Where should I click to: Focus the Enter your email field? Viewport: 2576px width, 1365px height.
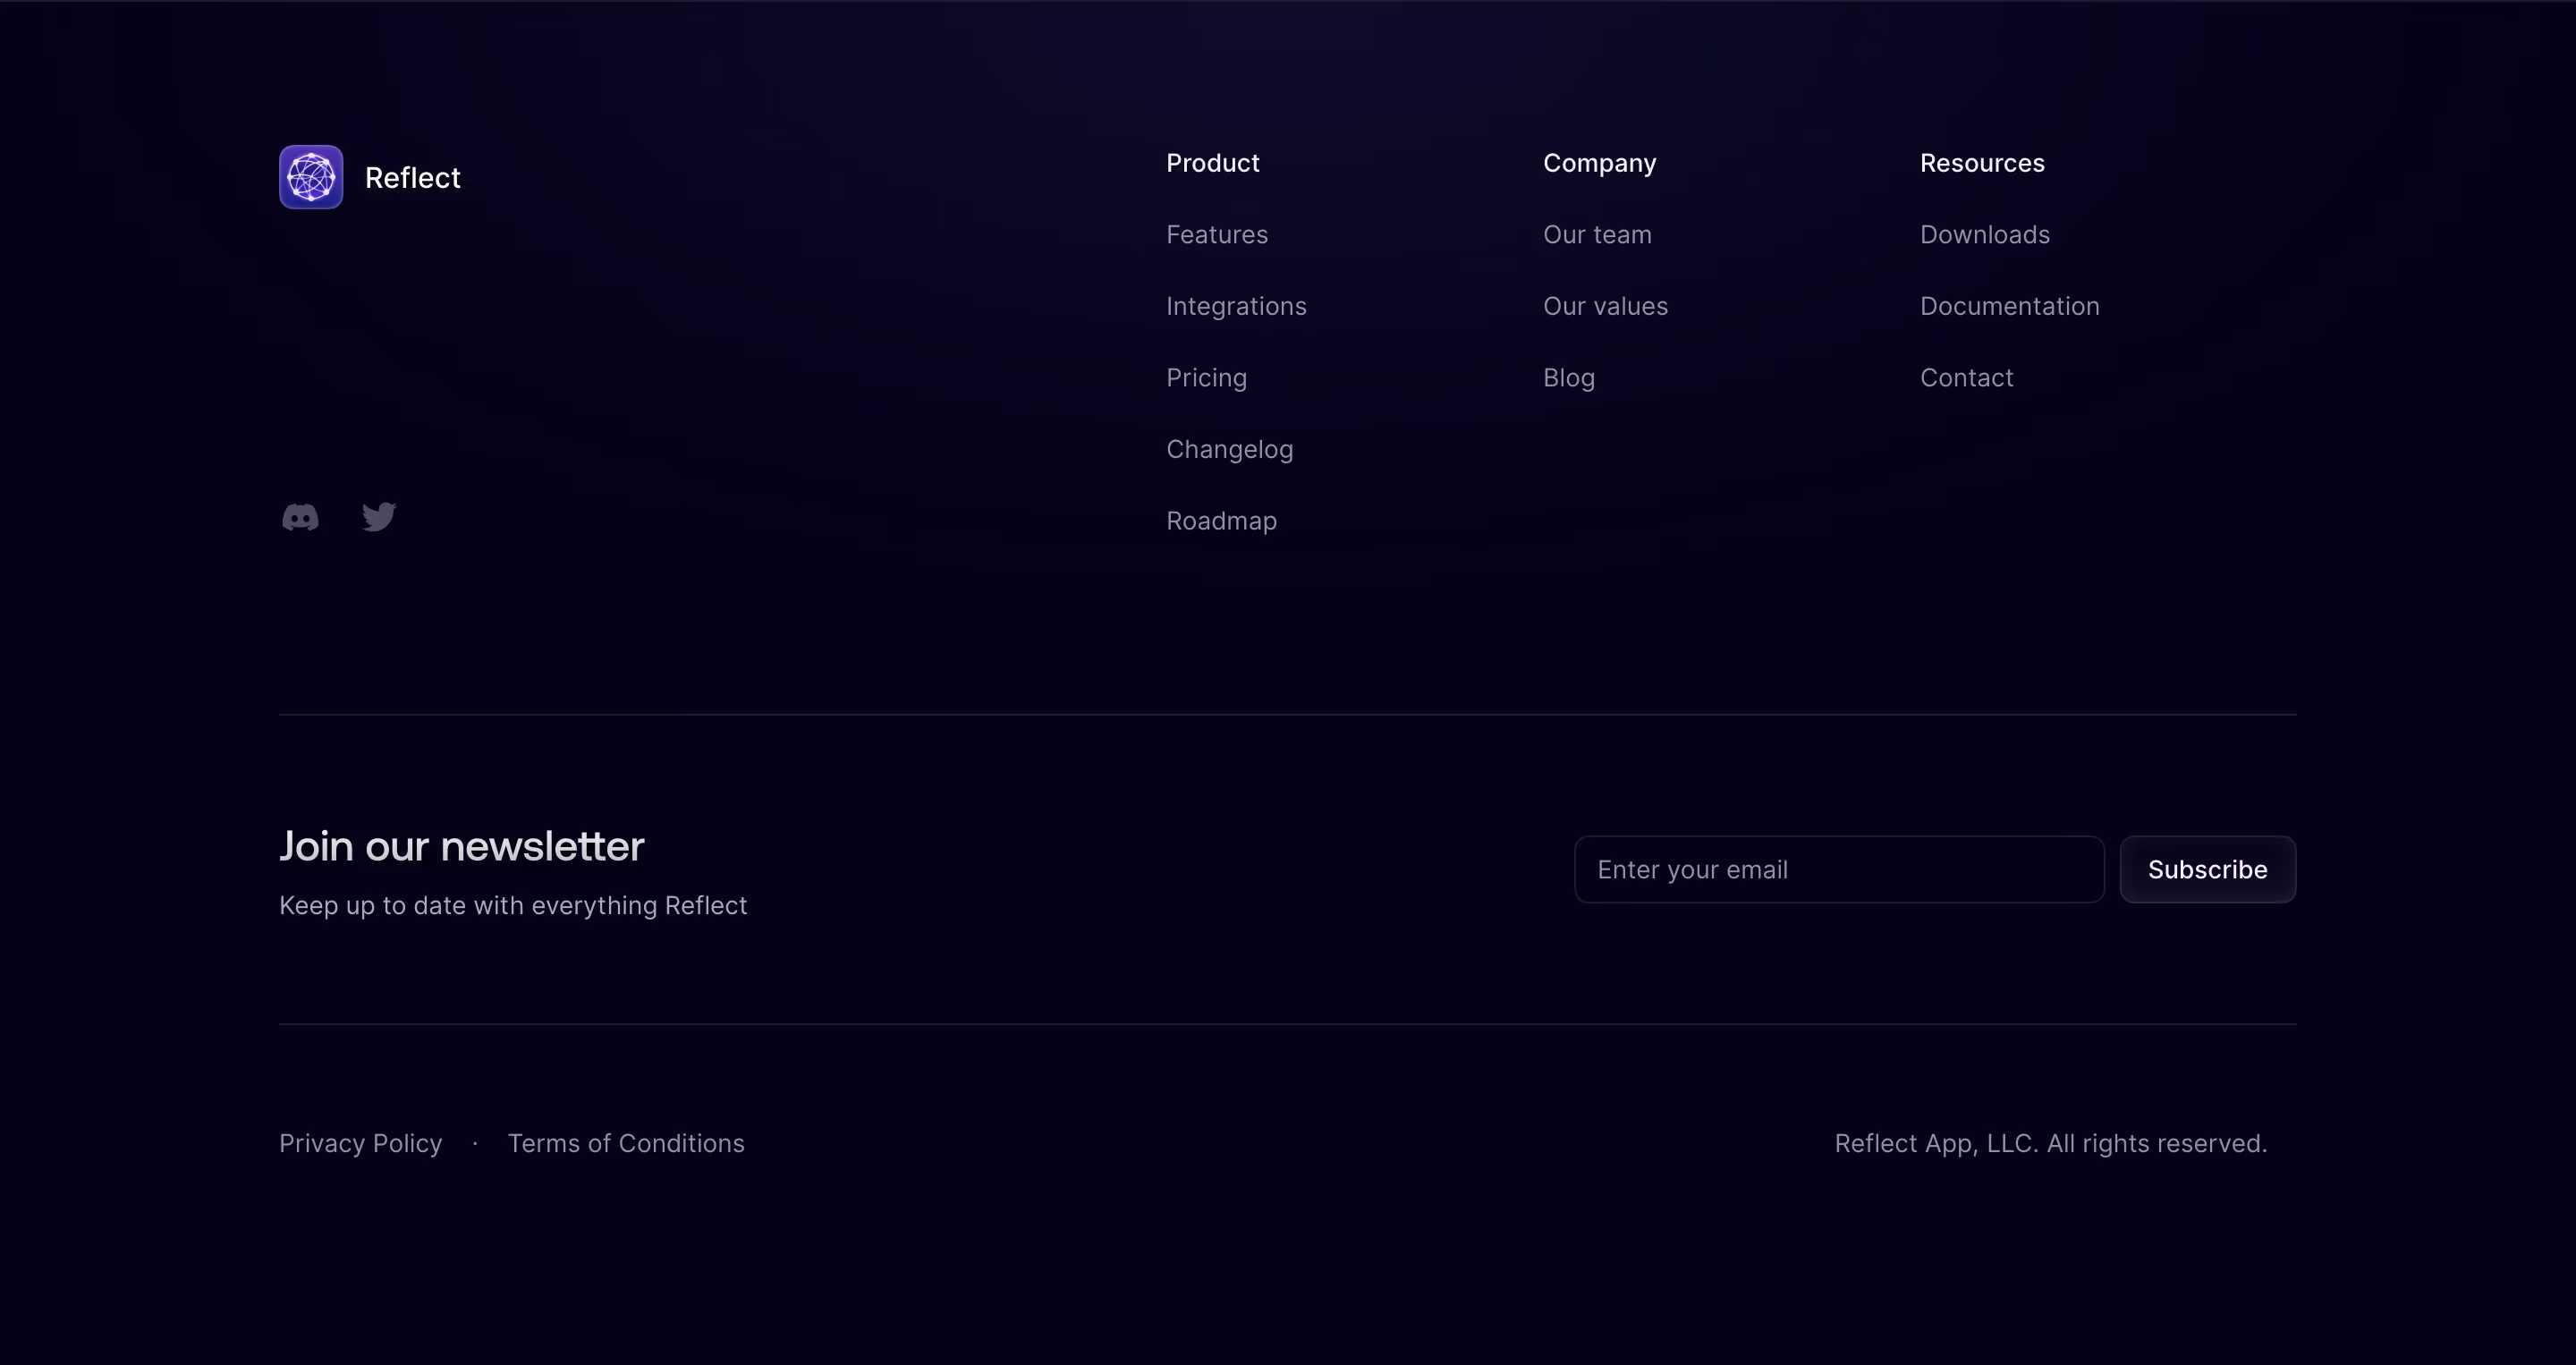[x=1839, y=869]
